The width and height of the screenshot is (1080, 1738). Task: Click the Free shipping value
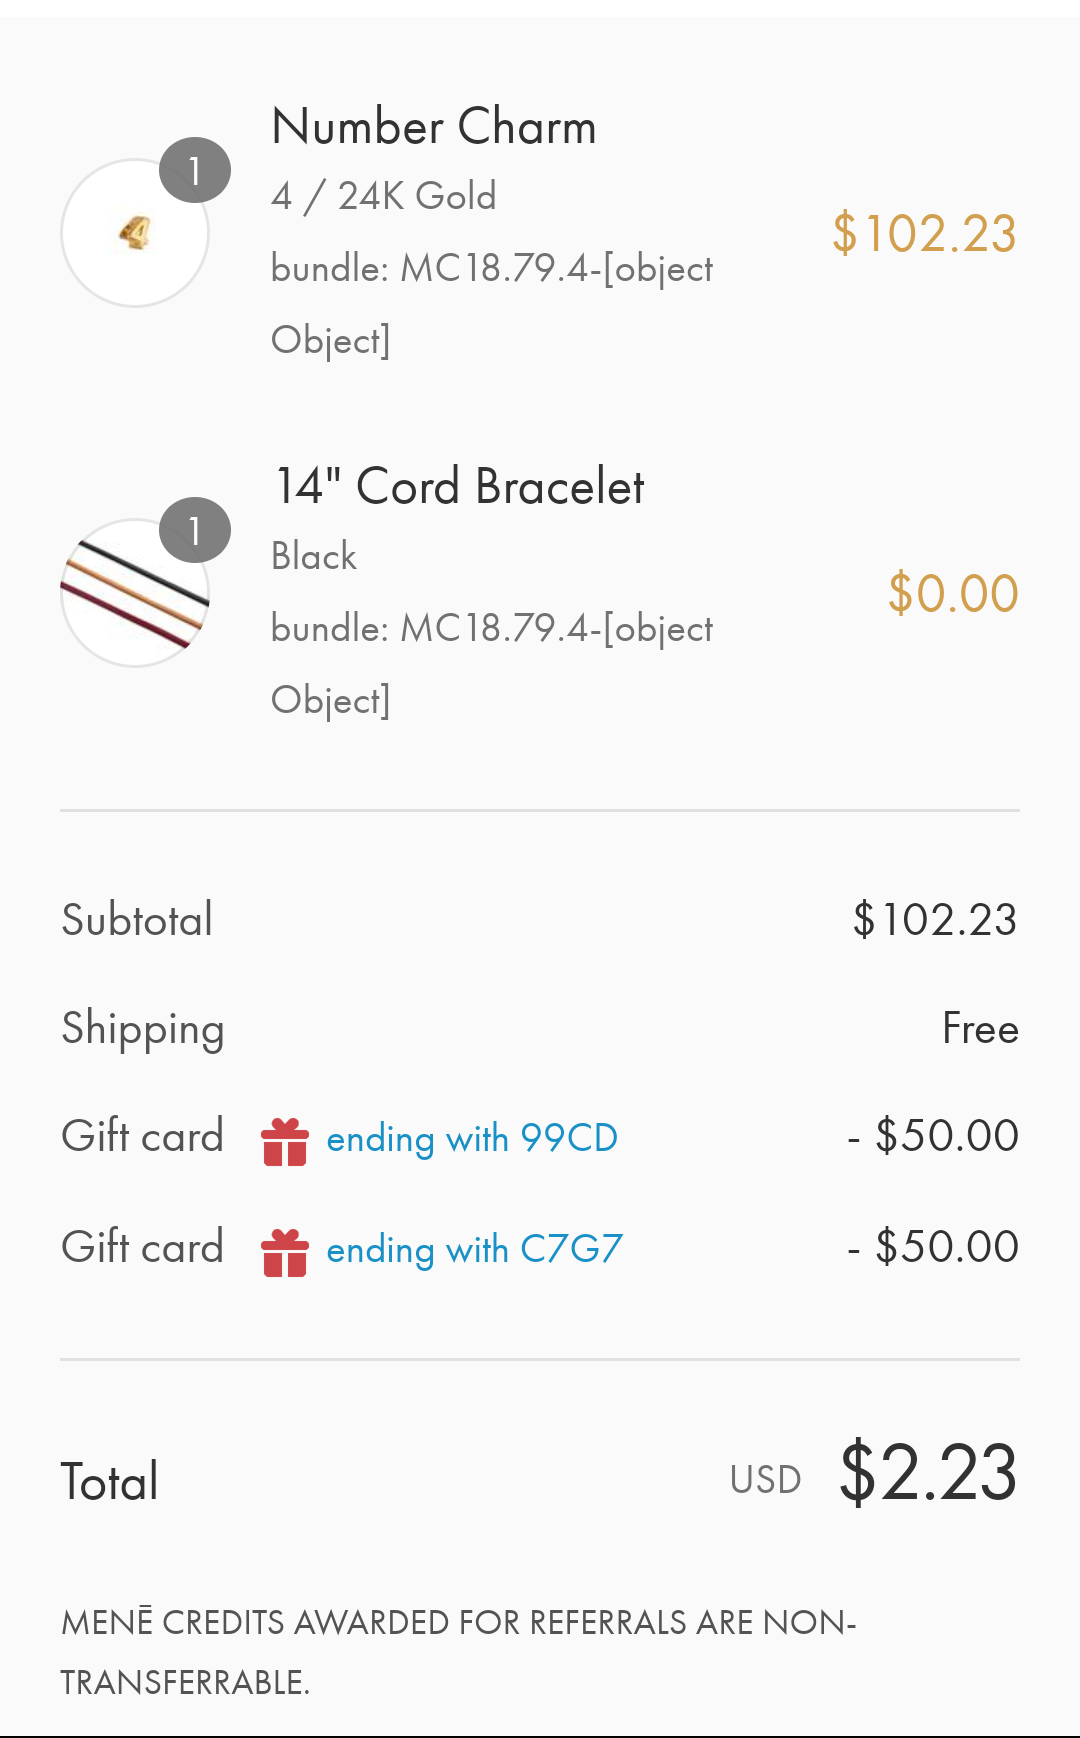(x=981, y=1029)
